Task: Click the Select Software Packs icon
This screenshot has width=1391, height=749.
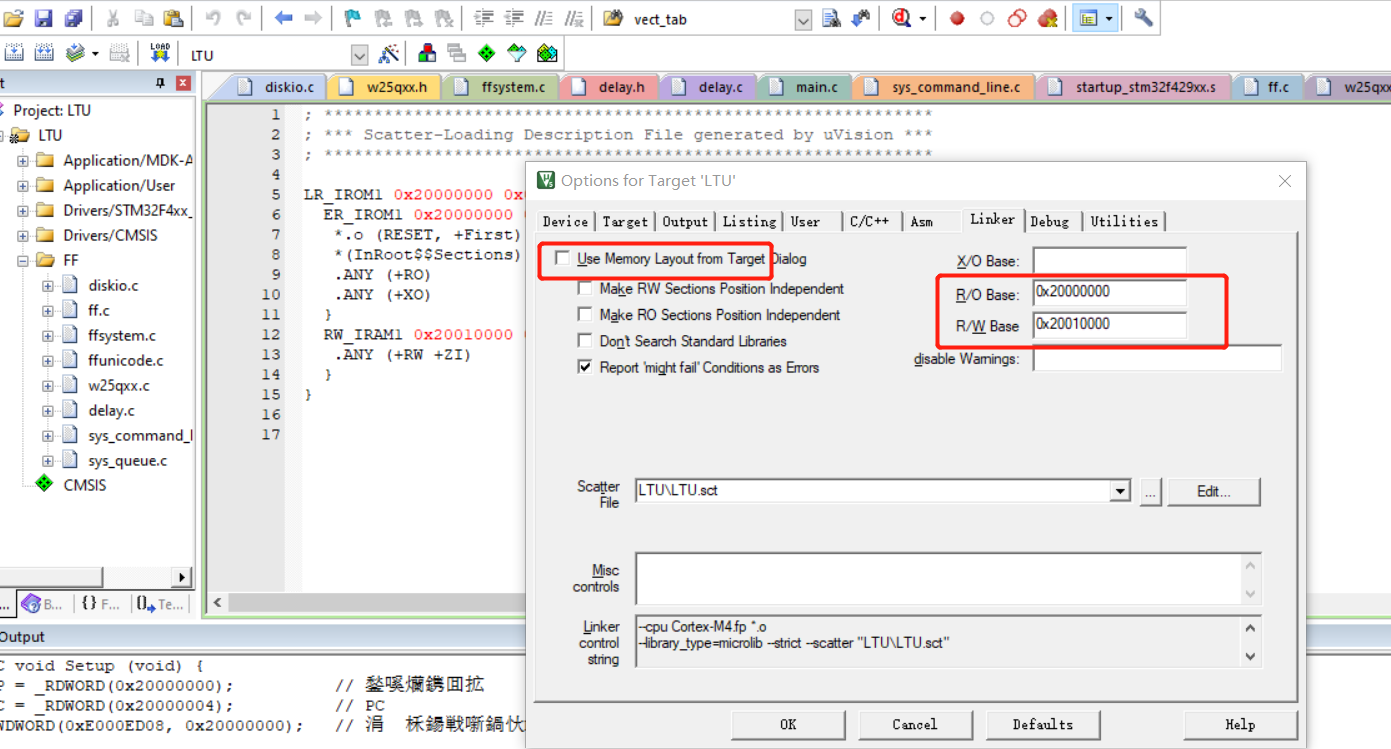Action: [517, 53]
